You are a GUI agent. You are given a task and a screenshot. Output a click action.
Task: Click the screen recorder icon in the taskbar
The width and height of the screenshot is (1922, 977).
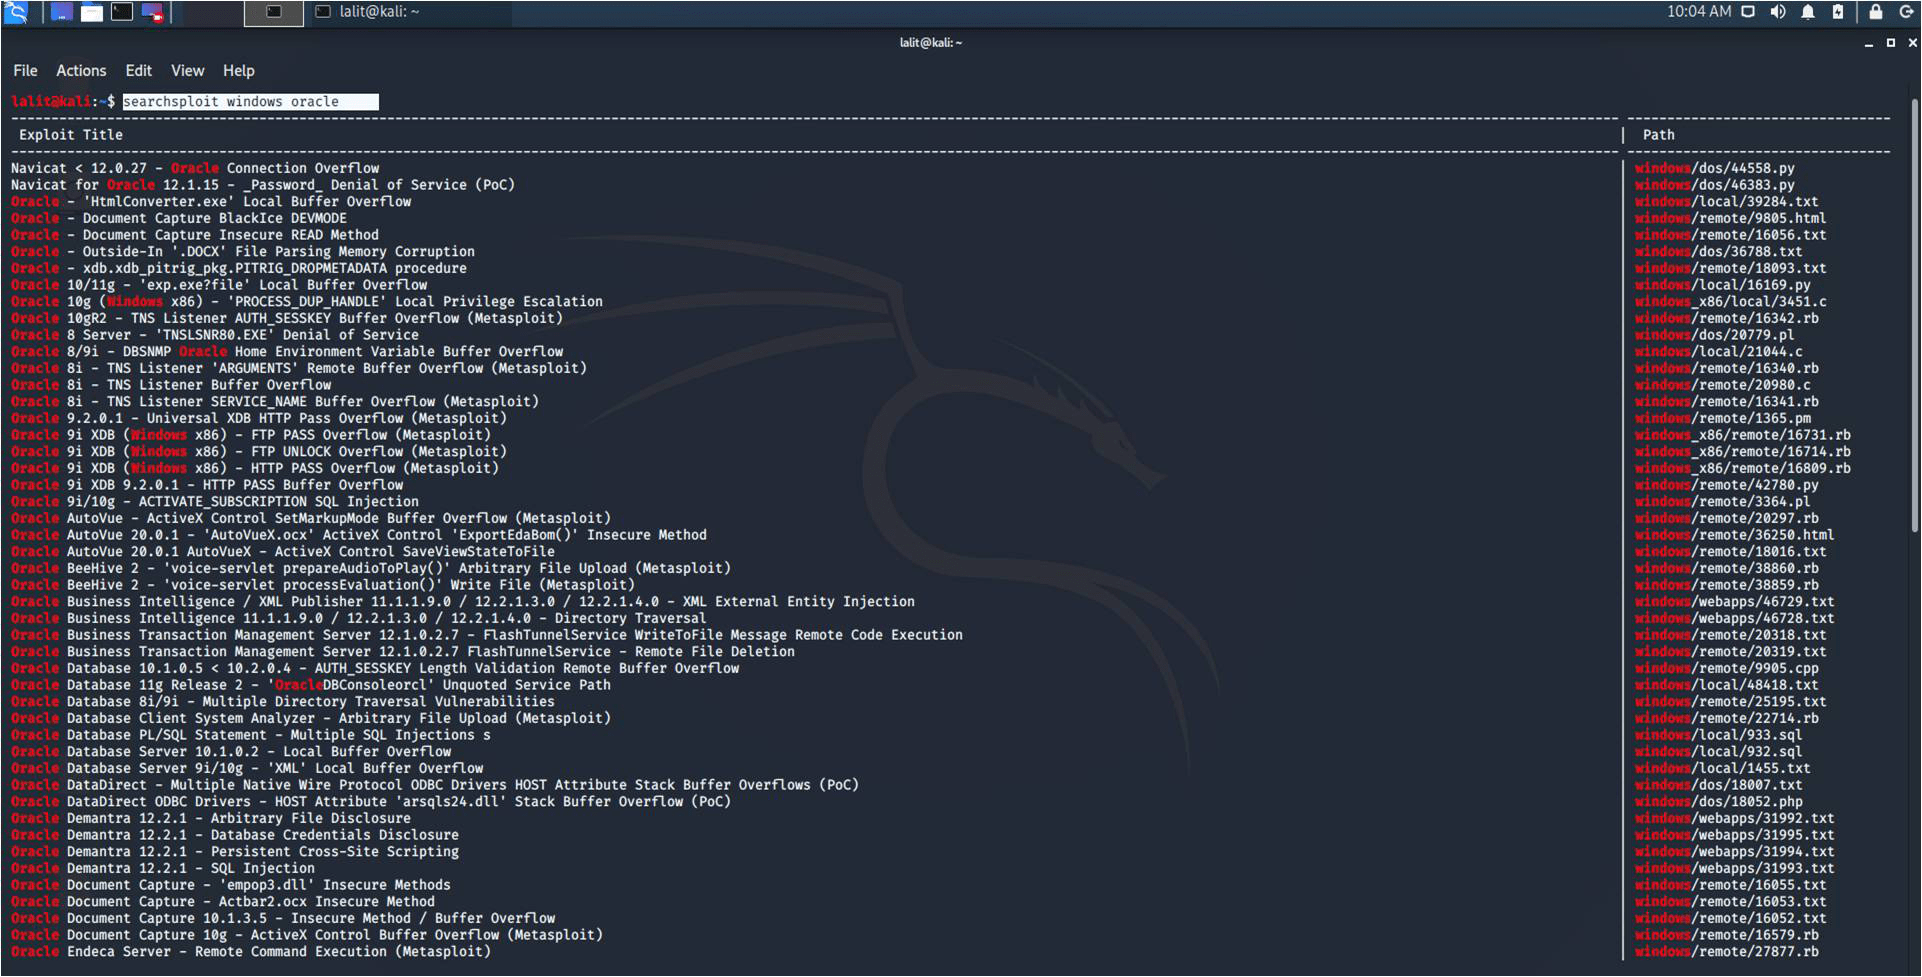pos(152,13)
